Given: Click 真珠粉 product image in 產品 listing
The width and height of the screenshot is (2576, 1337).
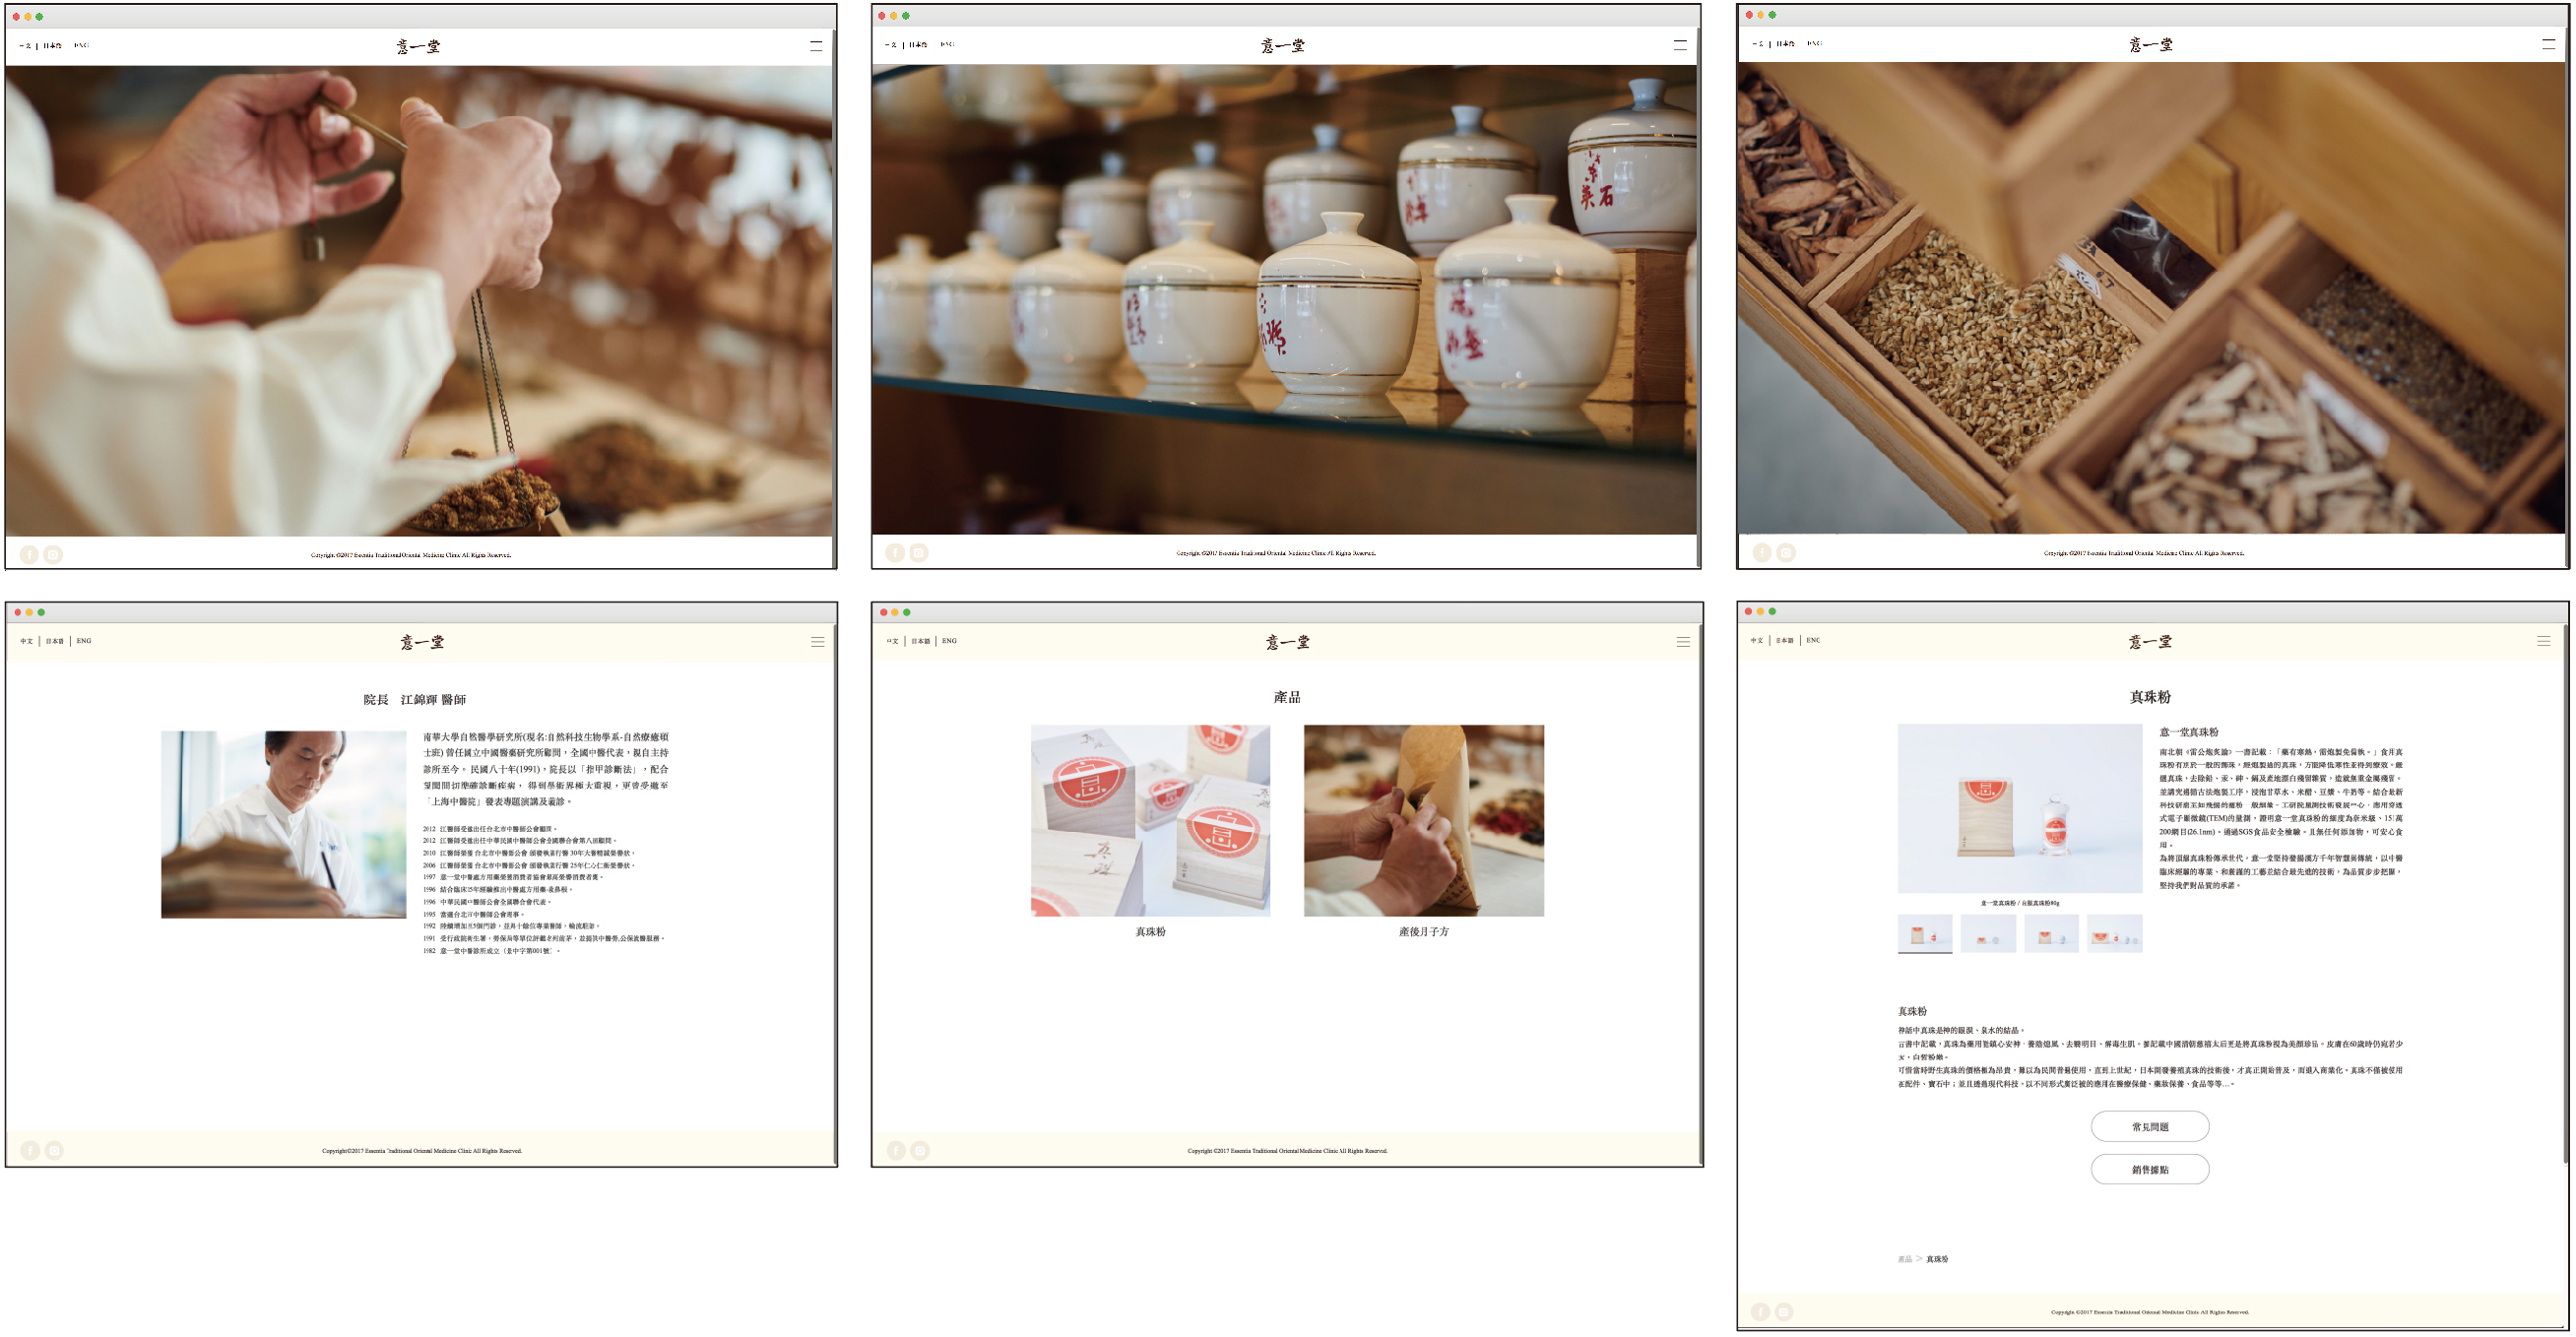Looking at the screenshot, I should tap(1150, 820).
